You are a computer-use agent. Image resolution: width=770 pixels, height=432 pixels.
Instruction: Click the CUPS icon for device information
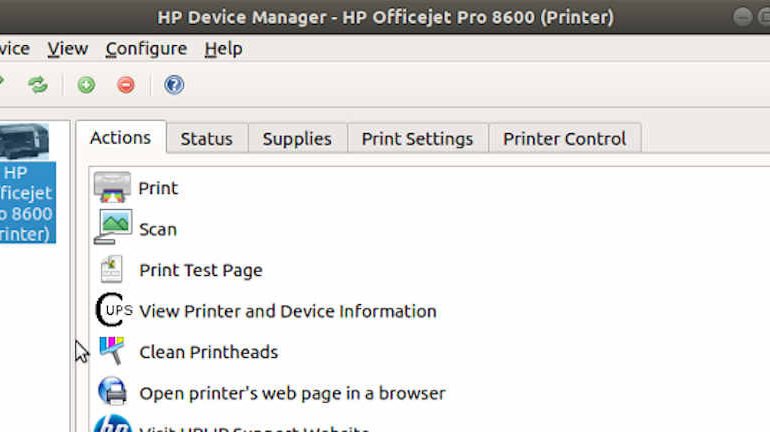coord(113,310)
